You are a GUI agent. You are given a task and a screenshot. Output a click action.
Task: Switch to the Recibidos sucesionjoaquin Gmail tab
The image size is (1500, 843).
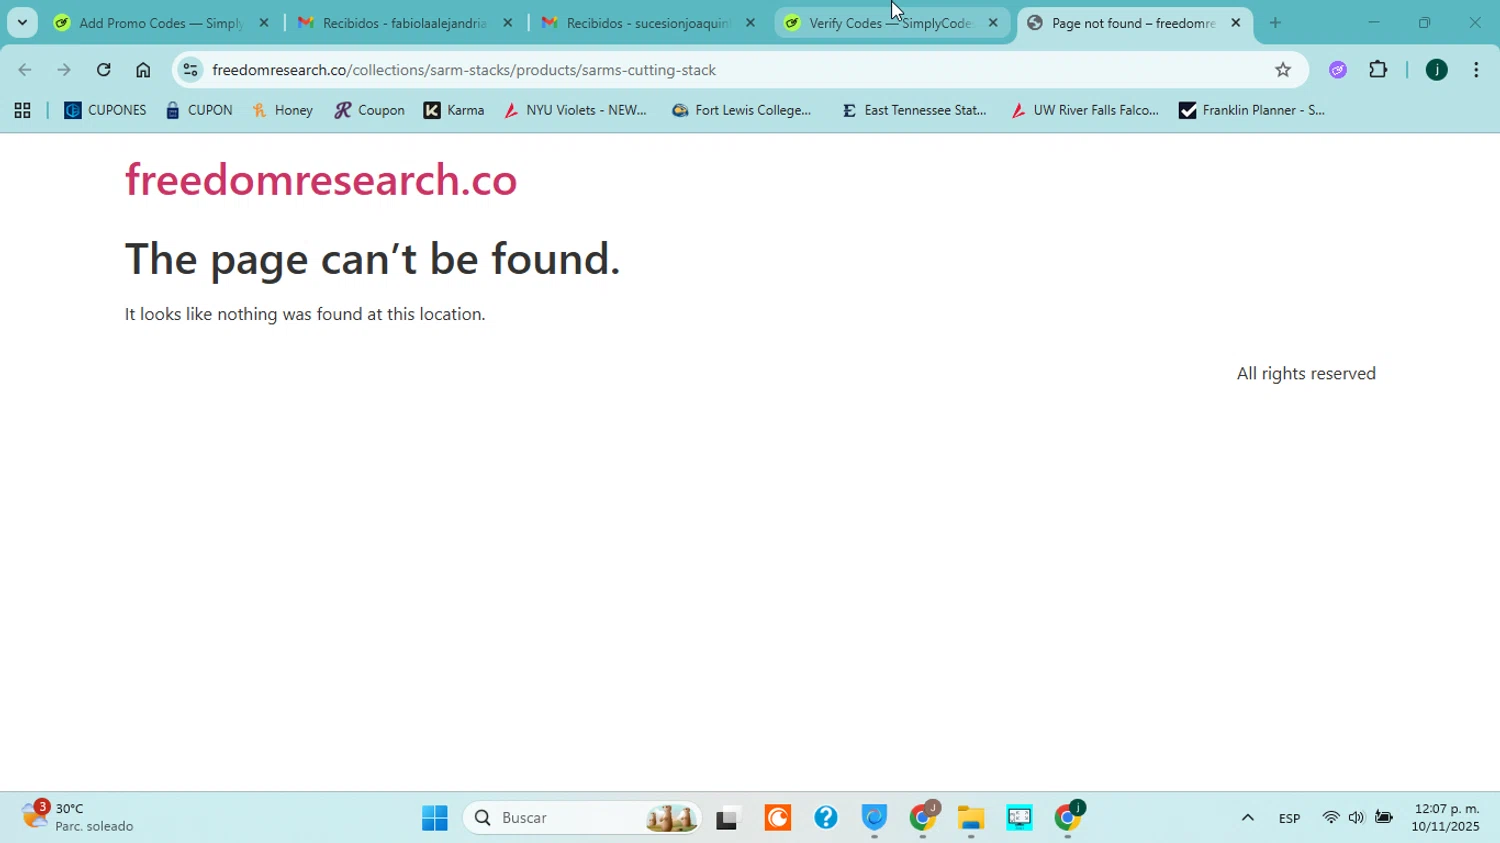[x=648, y=22]
